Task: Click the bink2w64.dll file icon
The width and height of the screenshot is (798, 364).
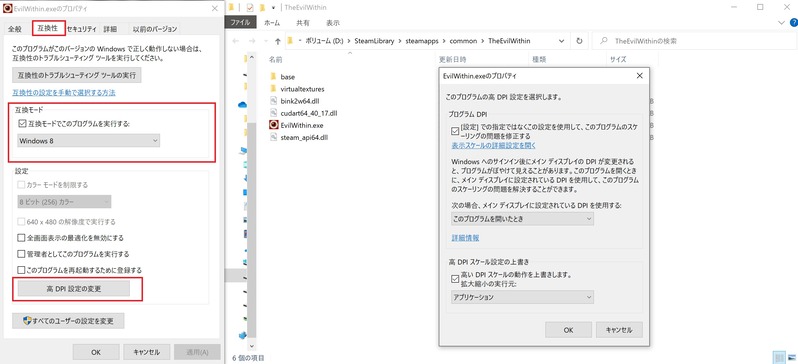Action: 274,101
